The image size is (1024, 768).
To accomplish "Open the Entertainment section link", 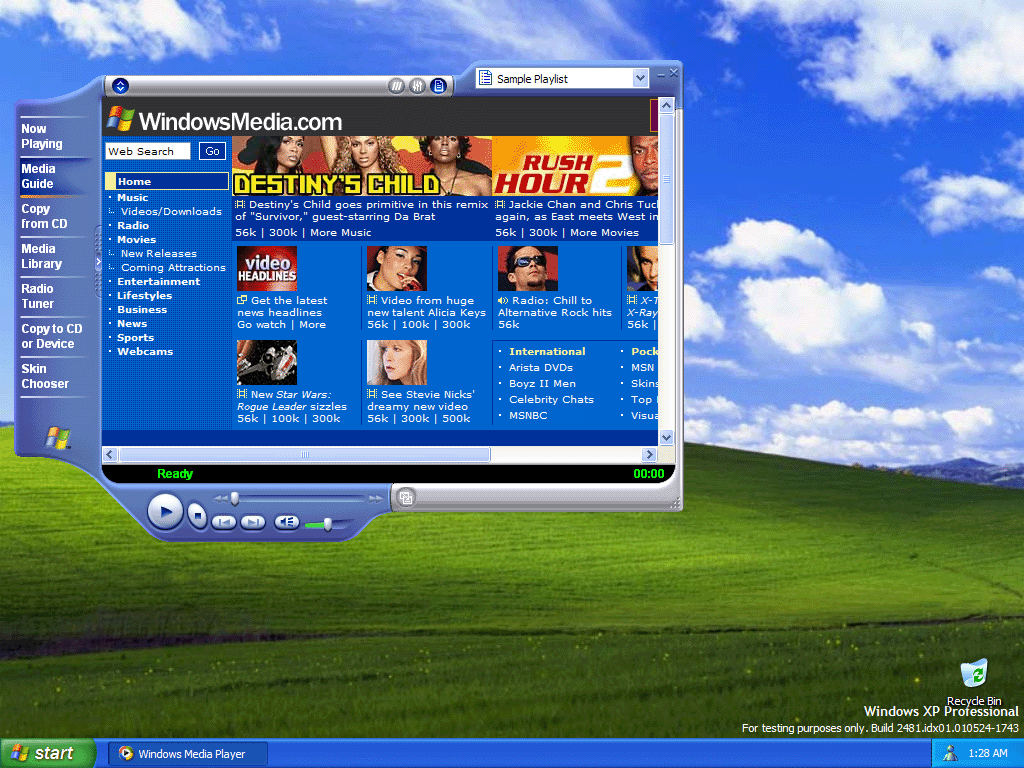I will click(159, 281).
